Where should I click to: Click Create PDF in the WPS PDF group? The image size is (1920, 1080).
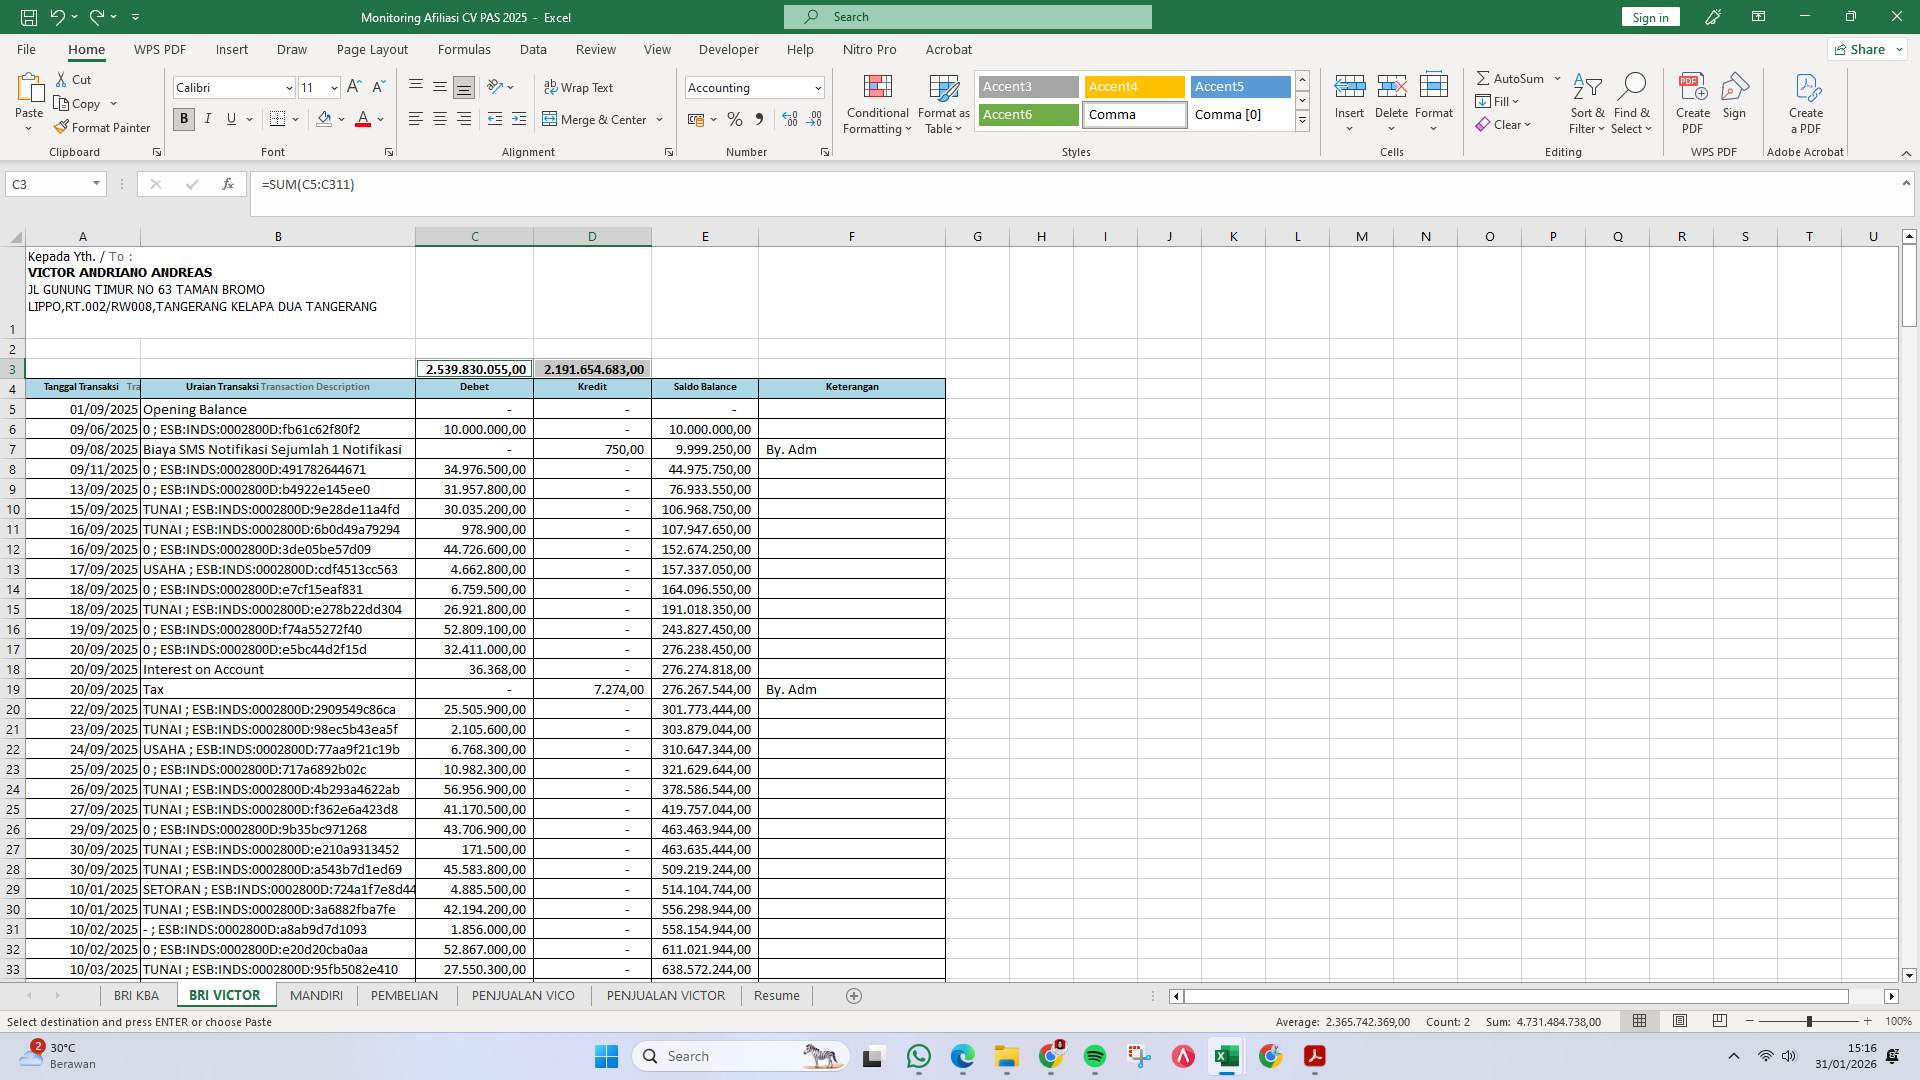point(1692,100)
